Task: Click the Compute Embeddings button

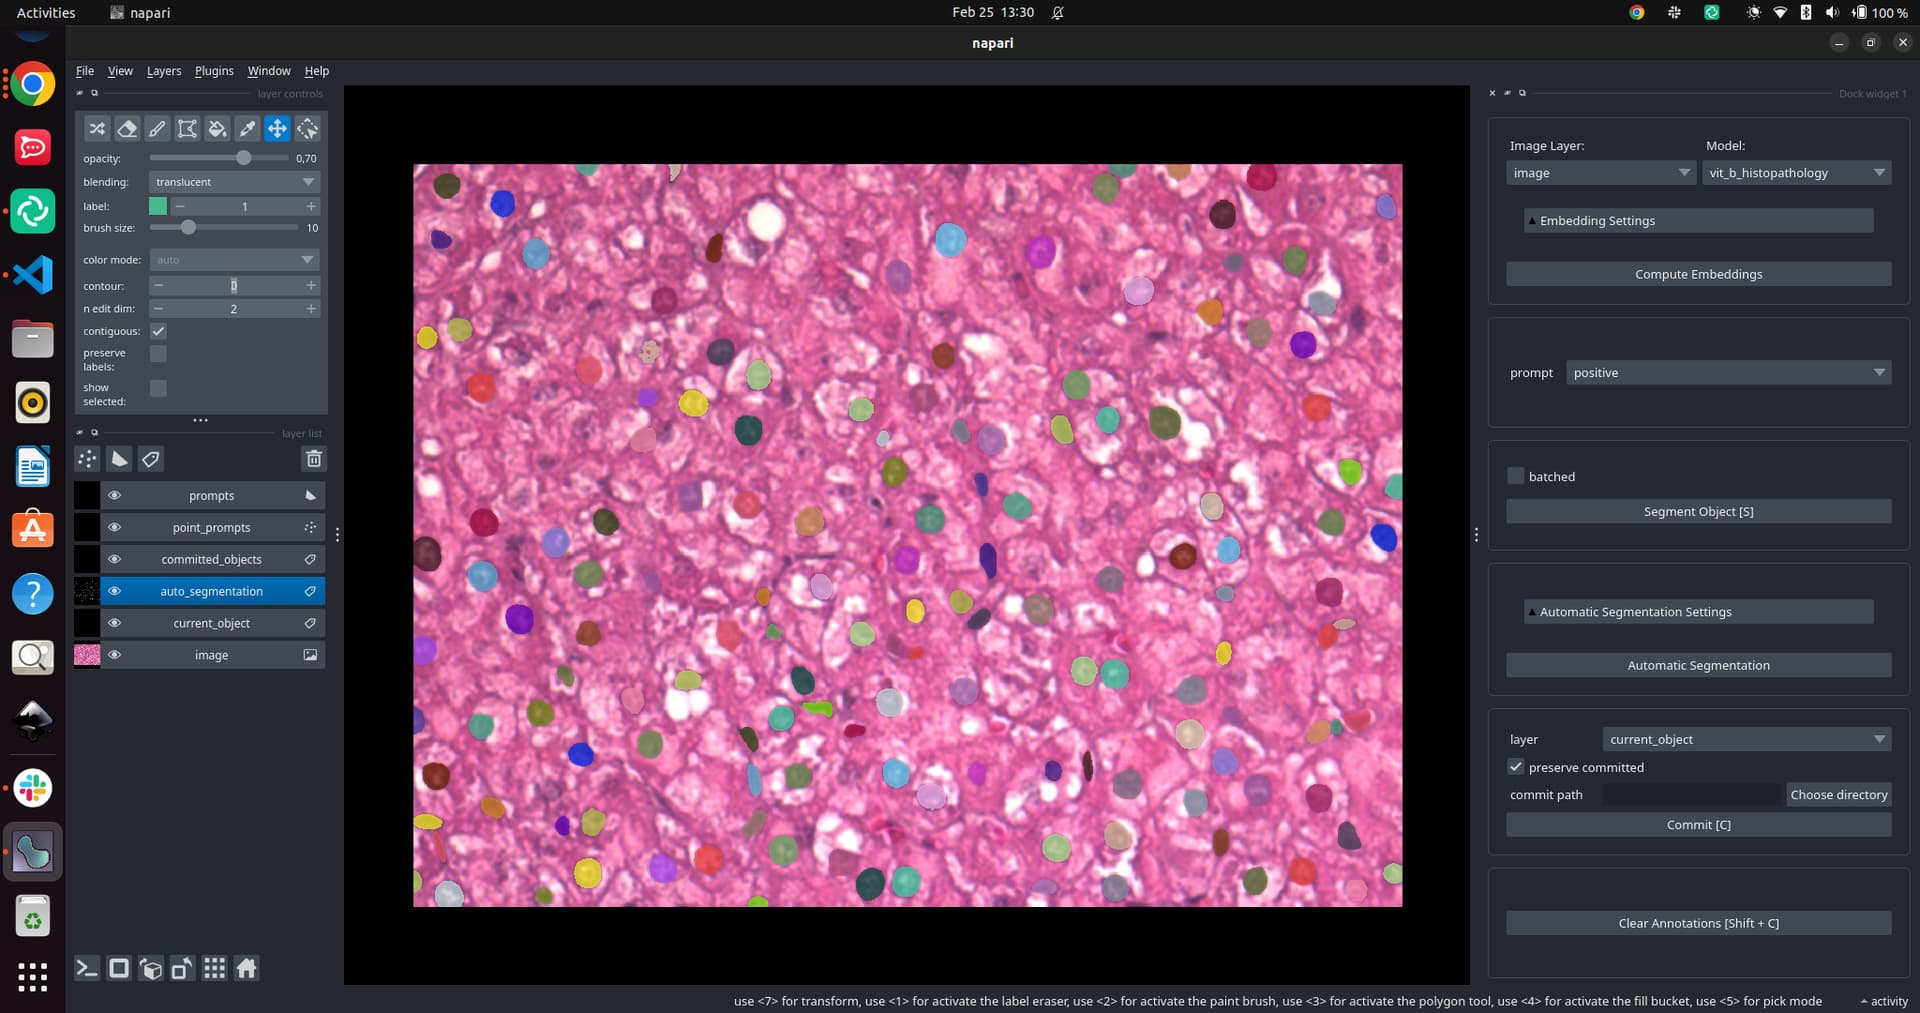Action: 1698,273
